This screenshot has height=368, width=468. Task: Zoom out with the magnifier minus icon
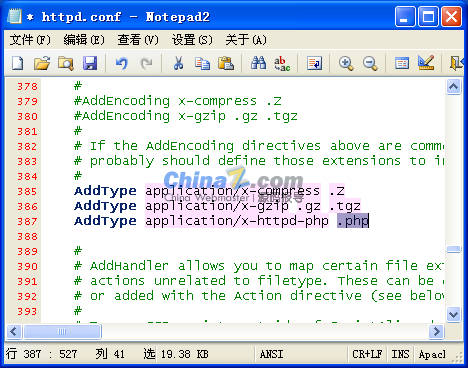click(x=370, y=63)
